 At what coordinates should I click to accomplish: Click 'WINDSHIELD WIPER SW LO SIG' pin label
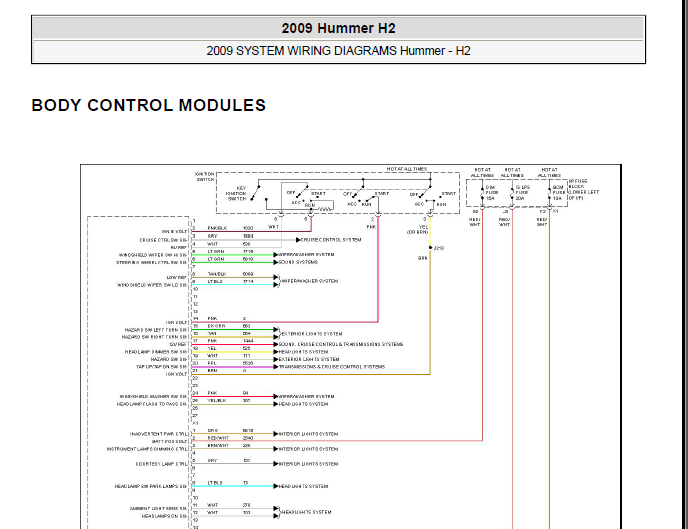click(x=152, y=285)
